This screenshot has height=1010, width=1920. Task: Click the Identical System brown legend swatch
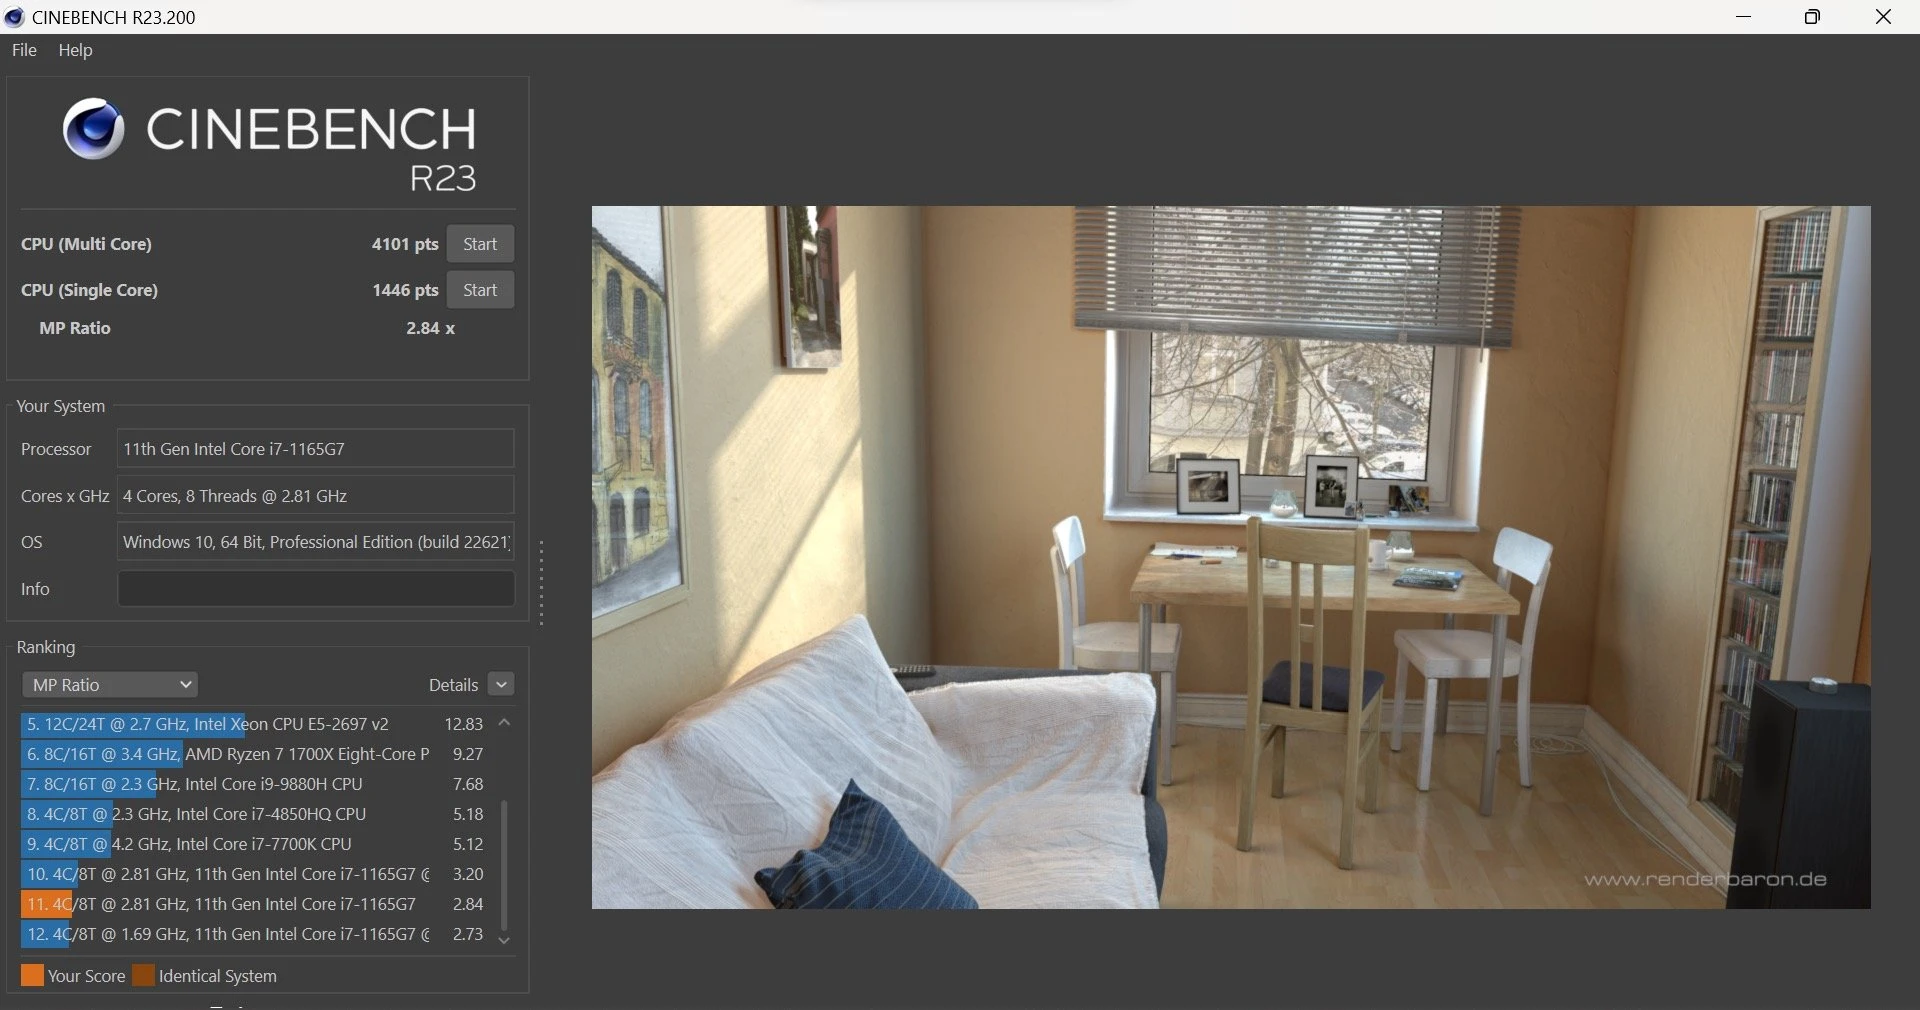[x=144, y=975]
